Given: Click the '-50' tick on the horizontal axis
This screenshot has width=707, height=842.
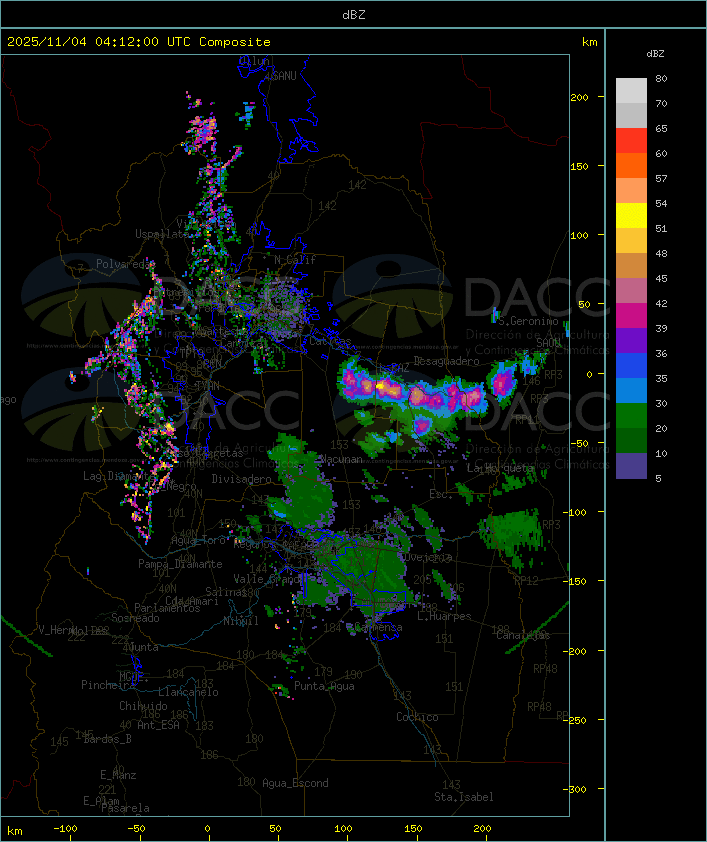Looking at the screenshot, I should pyautogui.click(x=136, y=829).
